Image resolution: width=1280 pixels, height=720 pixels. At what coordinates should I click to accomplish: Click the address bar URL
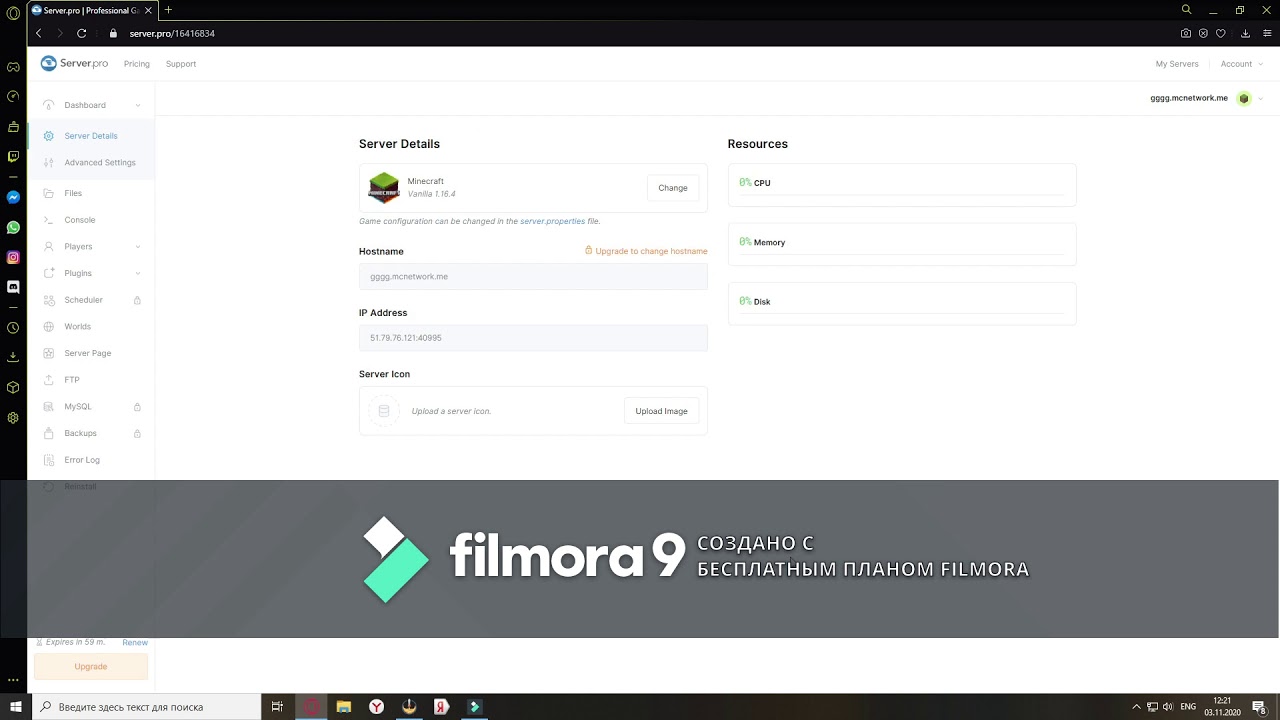tap(172, 33)
